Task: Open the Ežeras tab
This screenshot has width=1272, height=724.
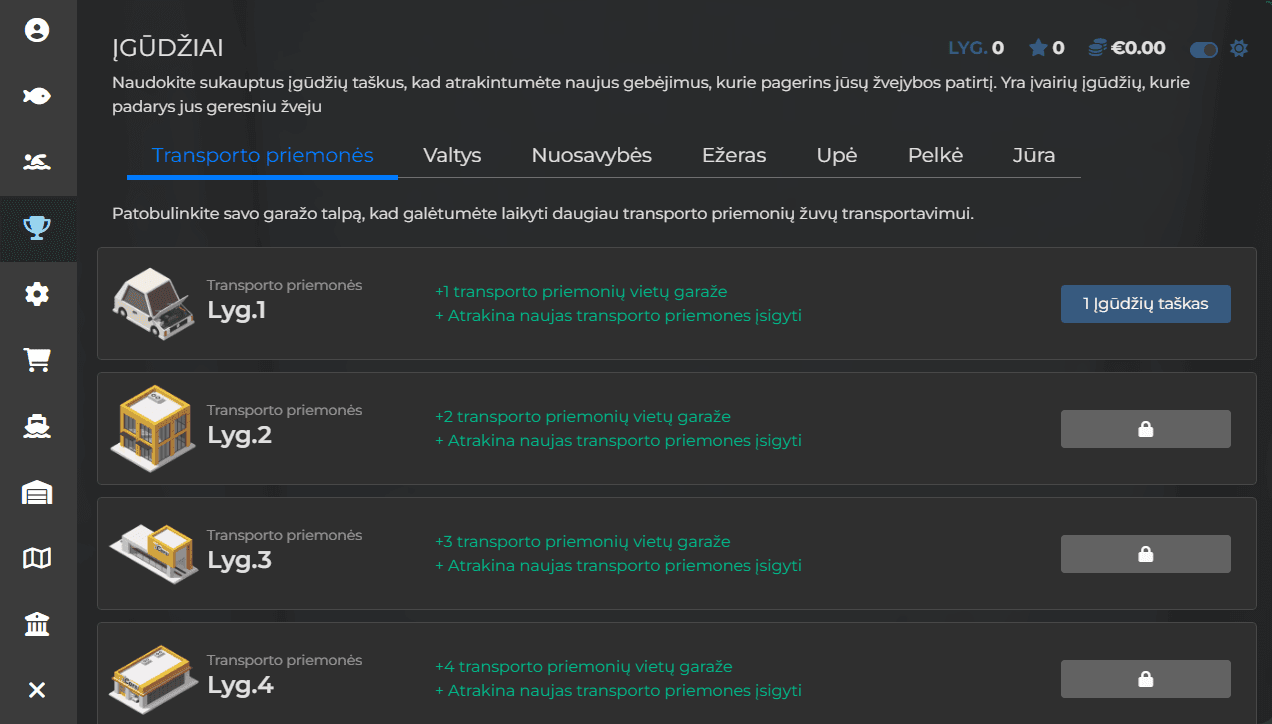Action: pos(734,156)
